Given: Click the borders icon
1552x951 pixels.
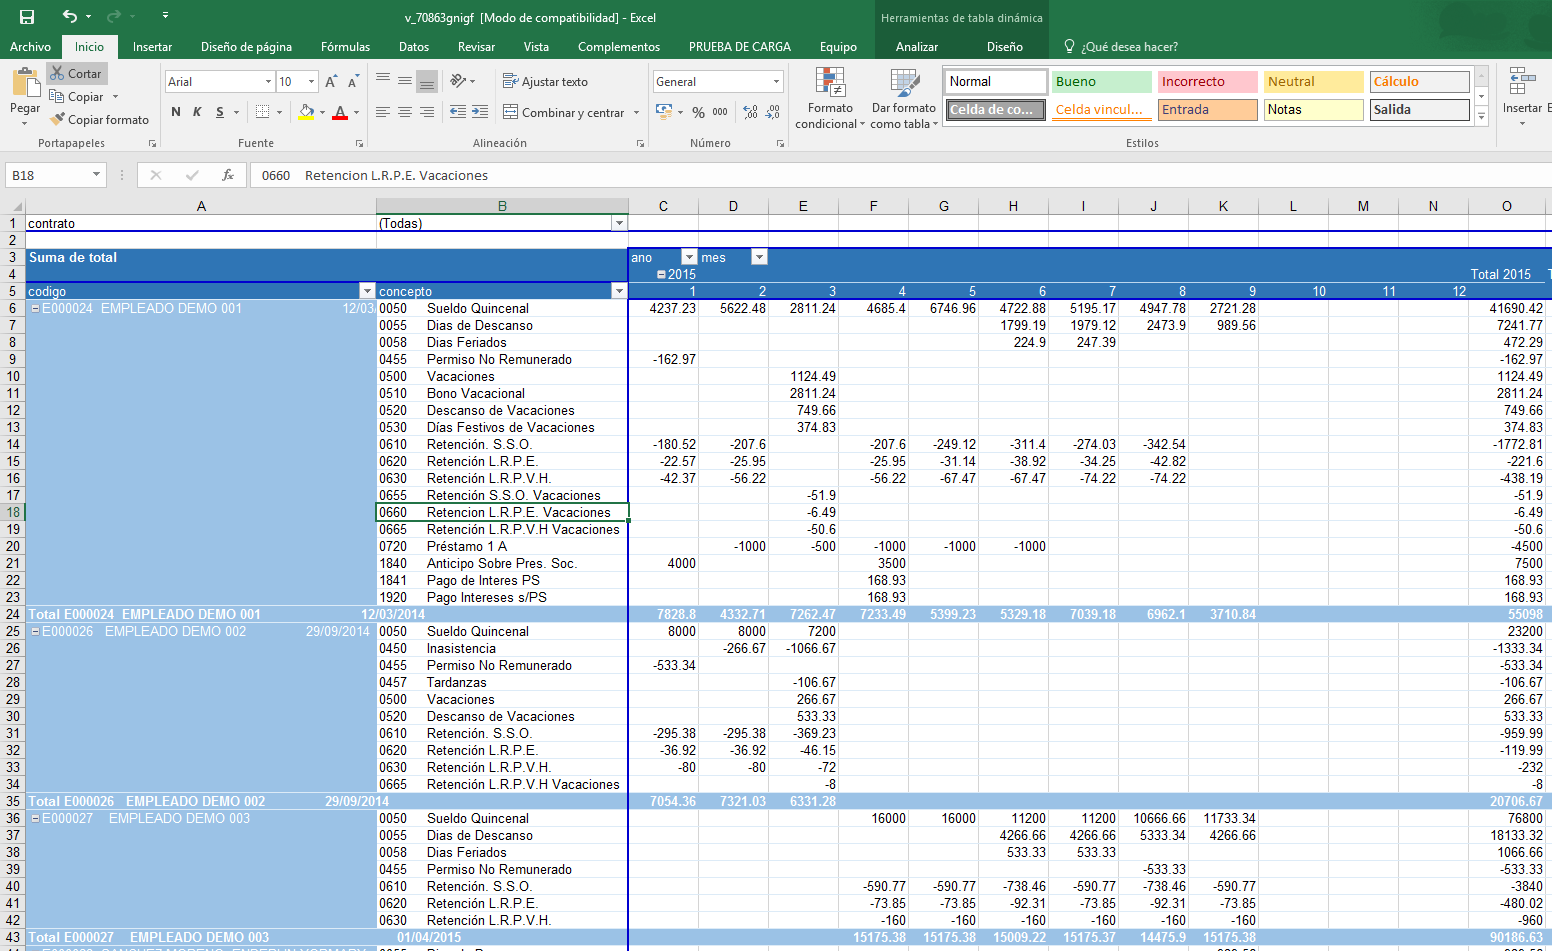Looking at the screenshot, I should (x=263, y=112).
